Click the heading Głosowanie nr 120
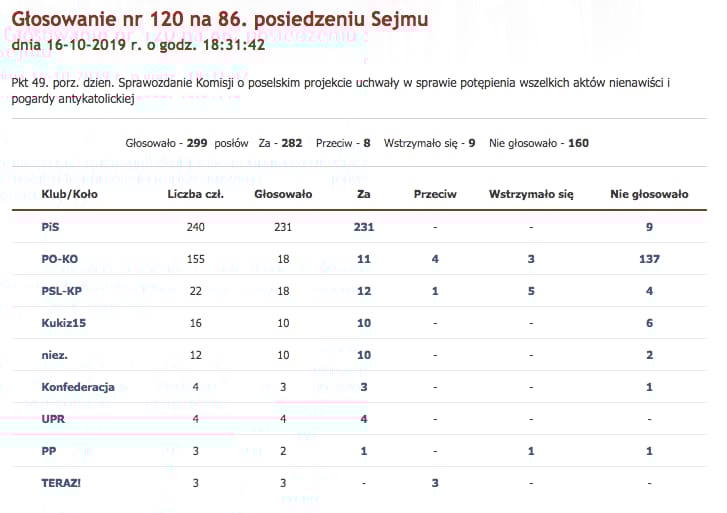 (219, 19)
